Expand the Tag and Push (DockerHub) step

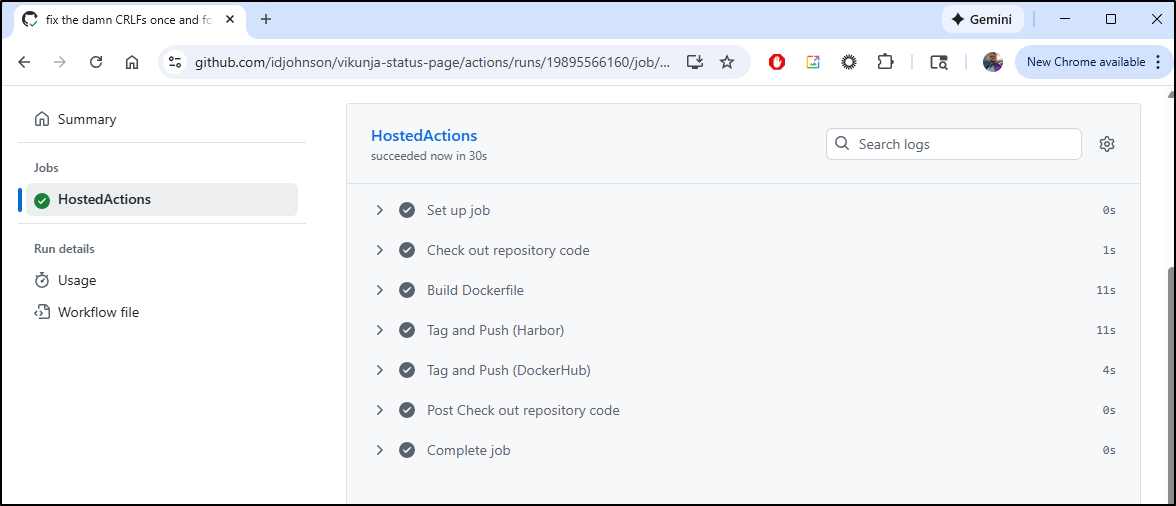pos(380,370)
